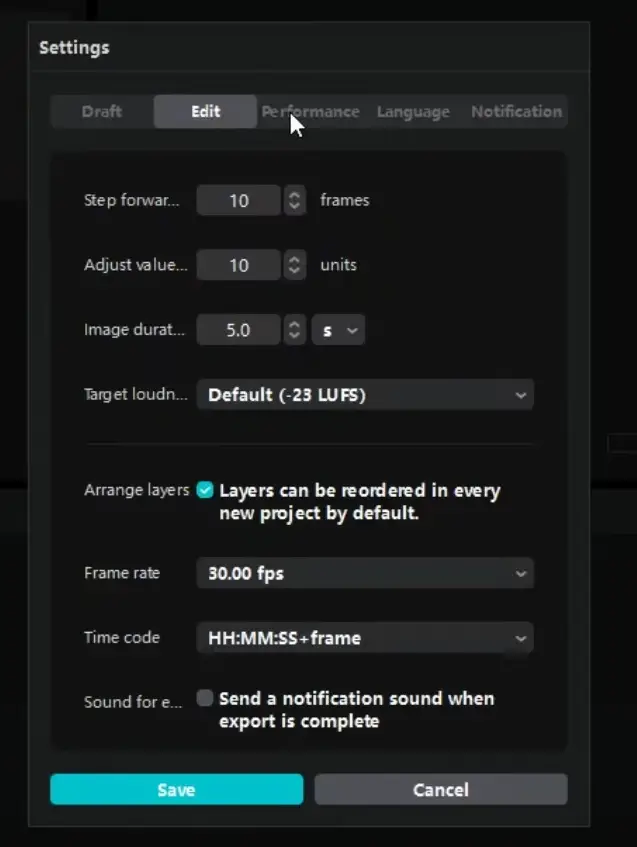Open the Target loudness dropdown
Viewport: 637px width, 847px height.
click(x=364, y=394)
